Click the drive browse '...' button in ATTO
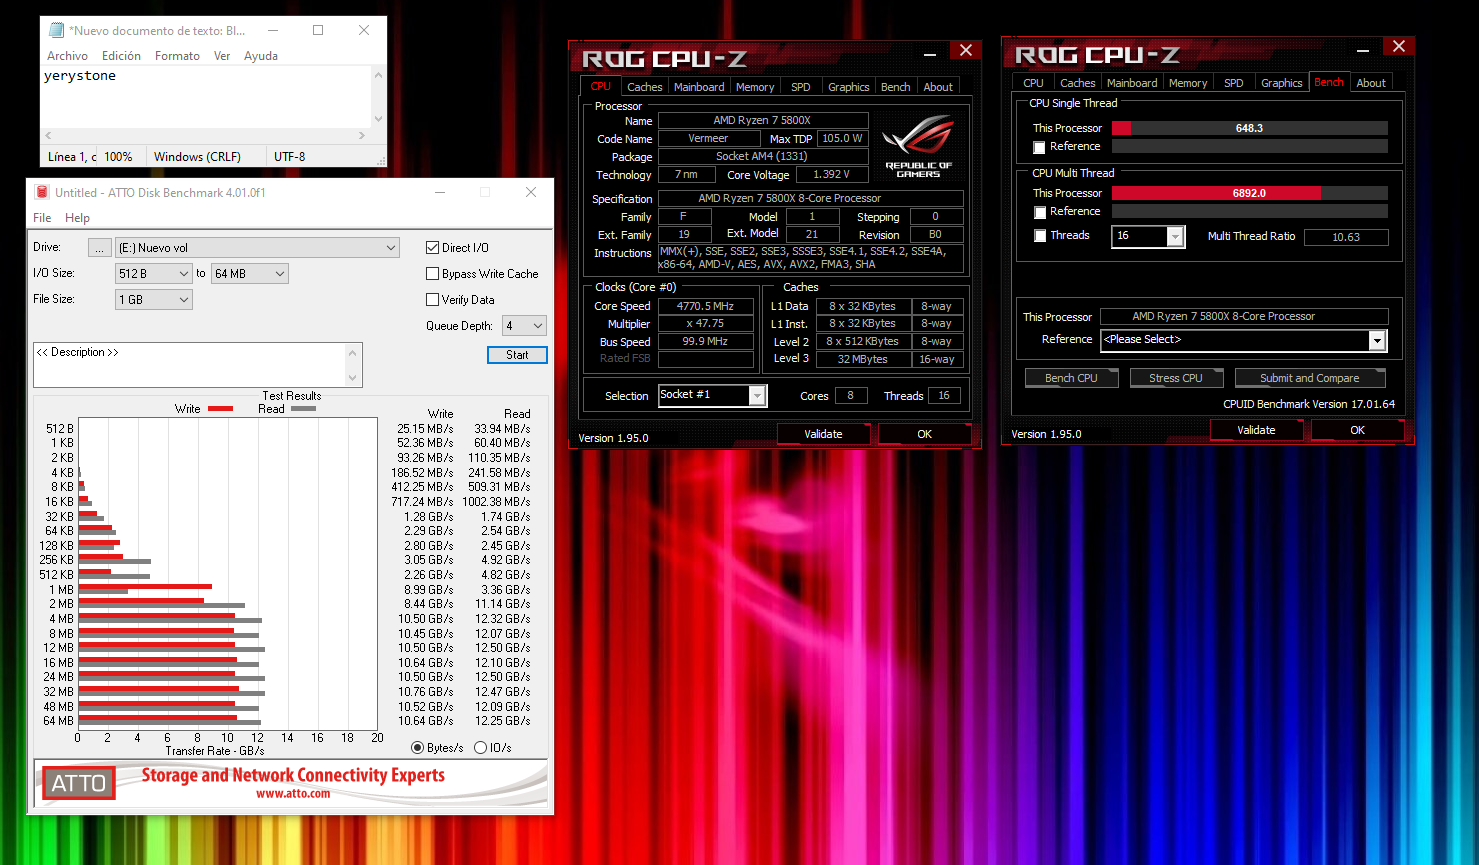 100,247
